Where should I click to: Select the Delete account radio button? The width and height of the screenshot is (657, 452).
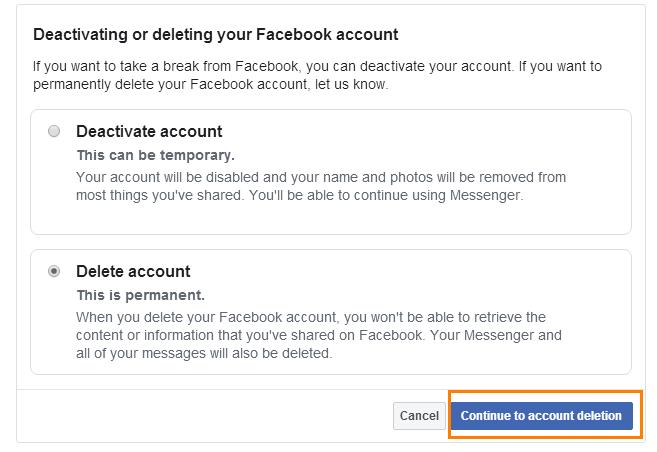click(54, 271)
